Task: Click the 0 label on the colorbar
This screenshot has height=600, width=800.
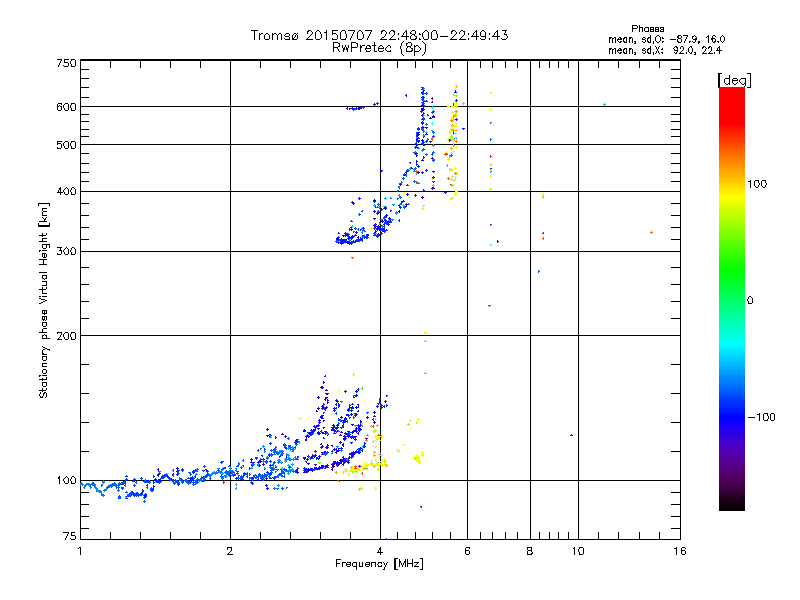Action: (x=750, y=301)
